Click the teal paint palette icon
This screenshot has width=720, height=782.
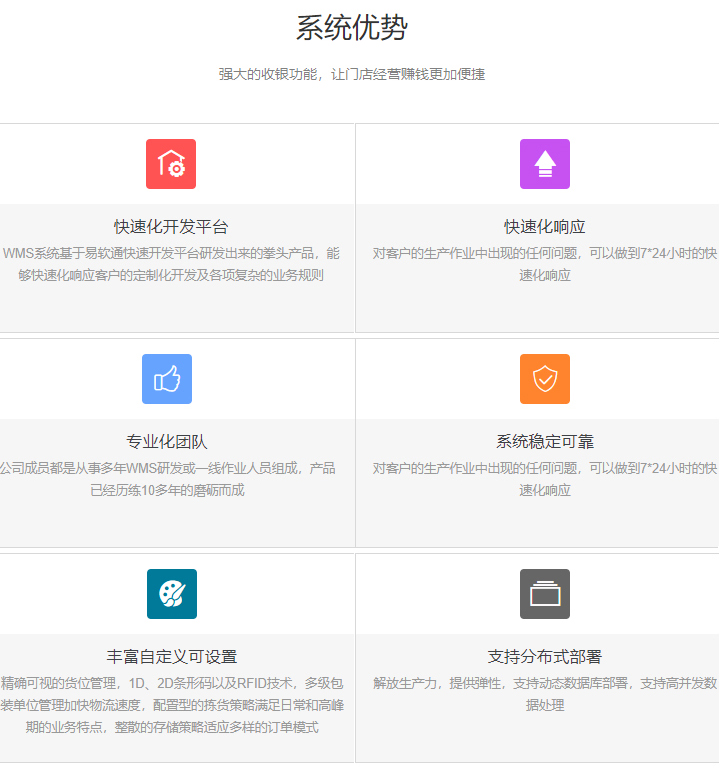point(171,594)
